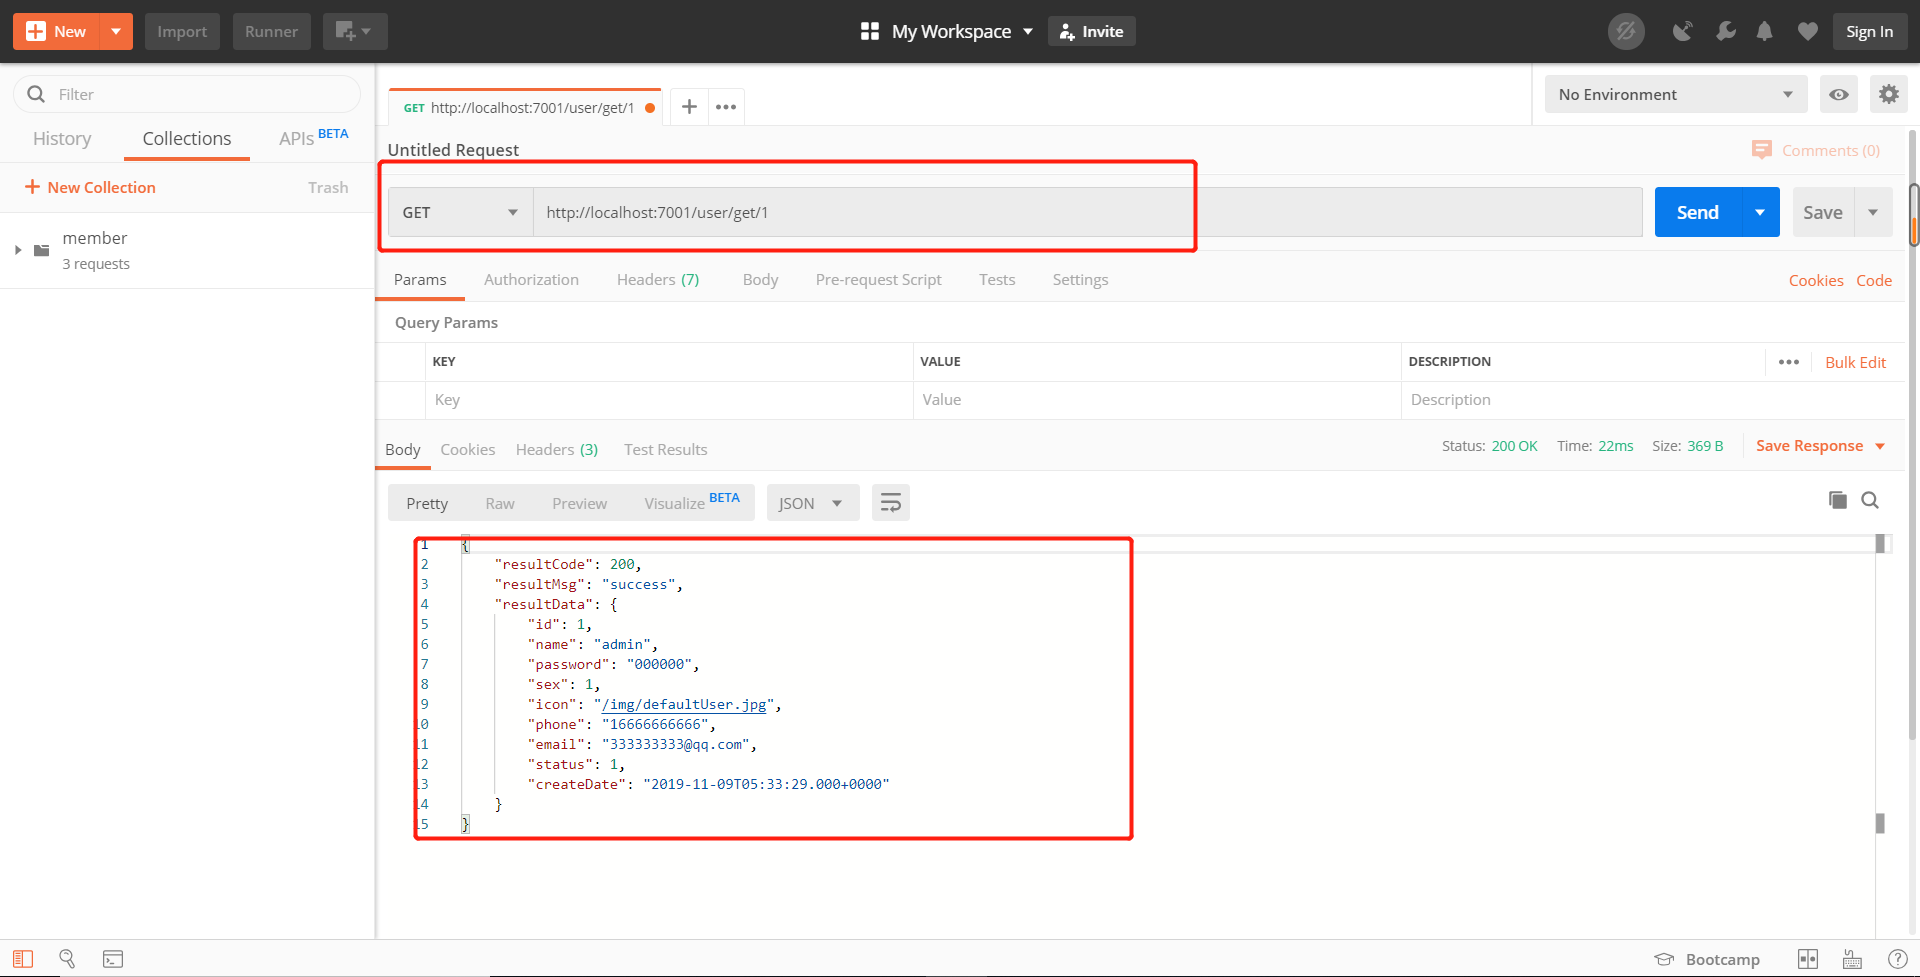
Task: Open the No Environment selector
Action: (x=1676, y=94)
